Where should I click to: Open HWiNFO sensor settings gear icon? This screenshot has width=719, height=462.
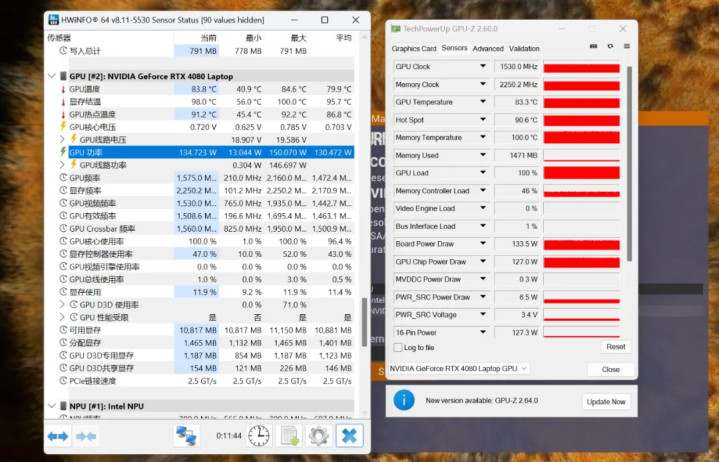[319, 436]
